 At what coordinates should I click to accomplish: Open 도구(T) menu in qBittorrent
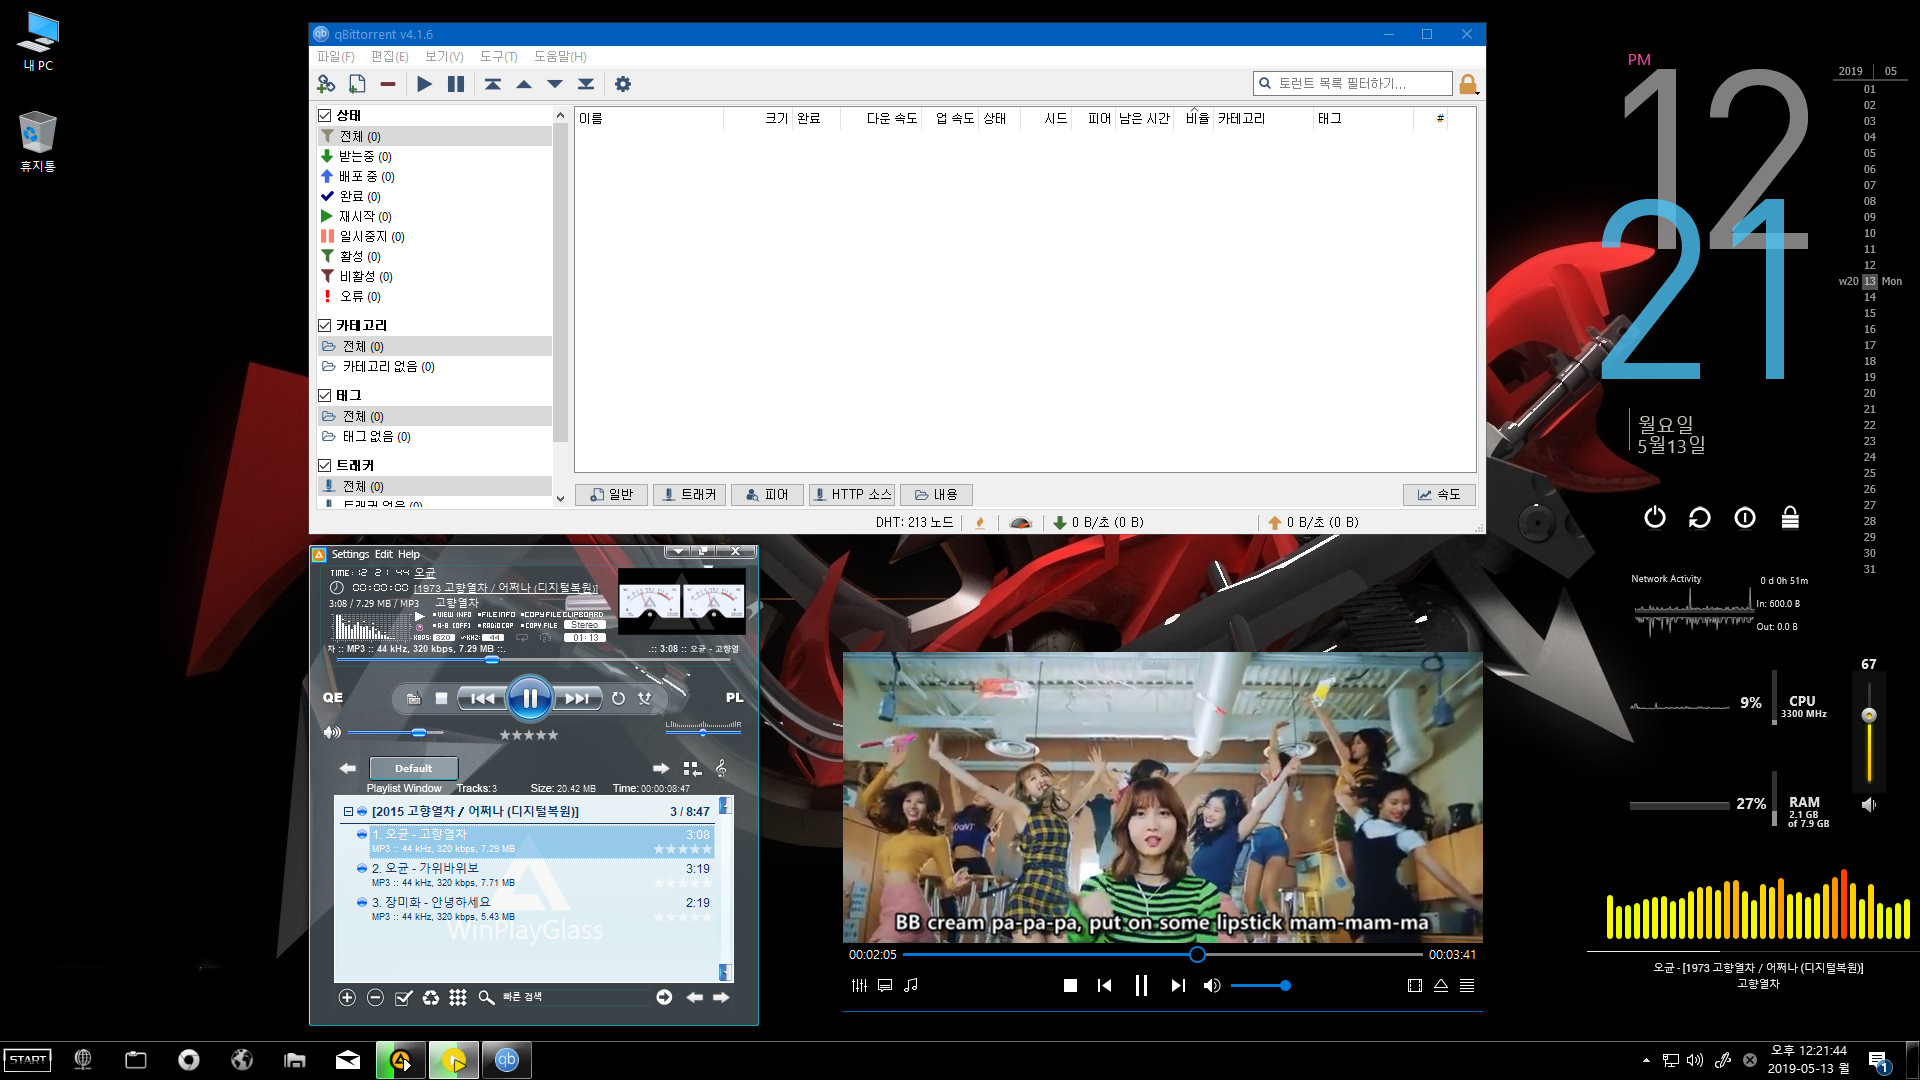tap(498, 56)
